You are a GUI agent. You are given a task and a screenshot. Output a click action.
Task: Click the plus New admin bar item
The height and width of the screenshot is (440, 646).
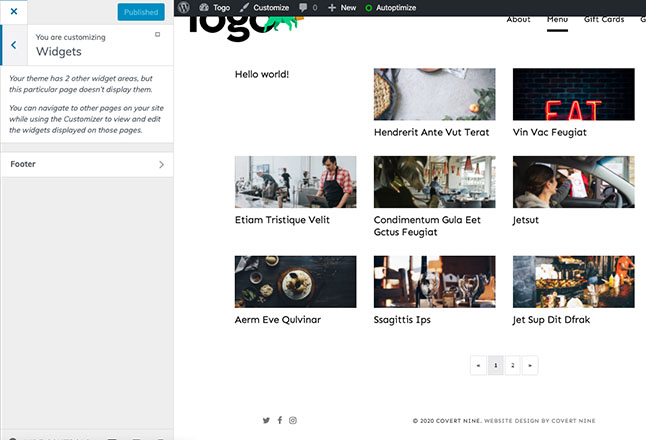coord(342,7)
